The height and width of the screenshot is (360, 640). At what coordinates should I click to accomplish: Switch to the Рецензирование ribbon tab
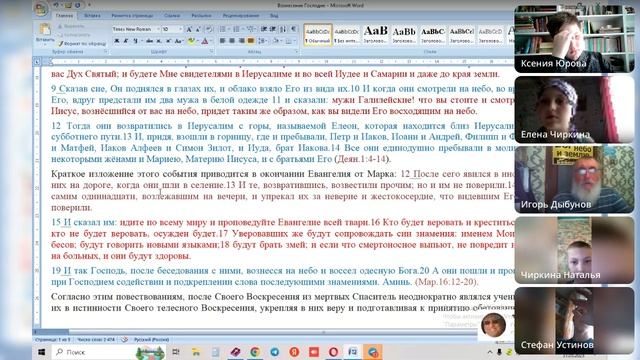click(241, 16)
